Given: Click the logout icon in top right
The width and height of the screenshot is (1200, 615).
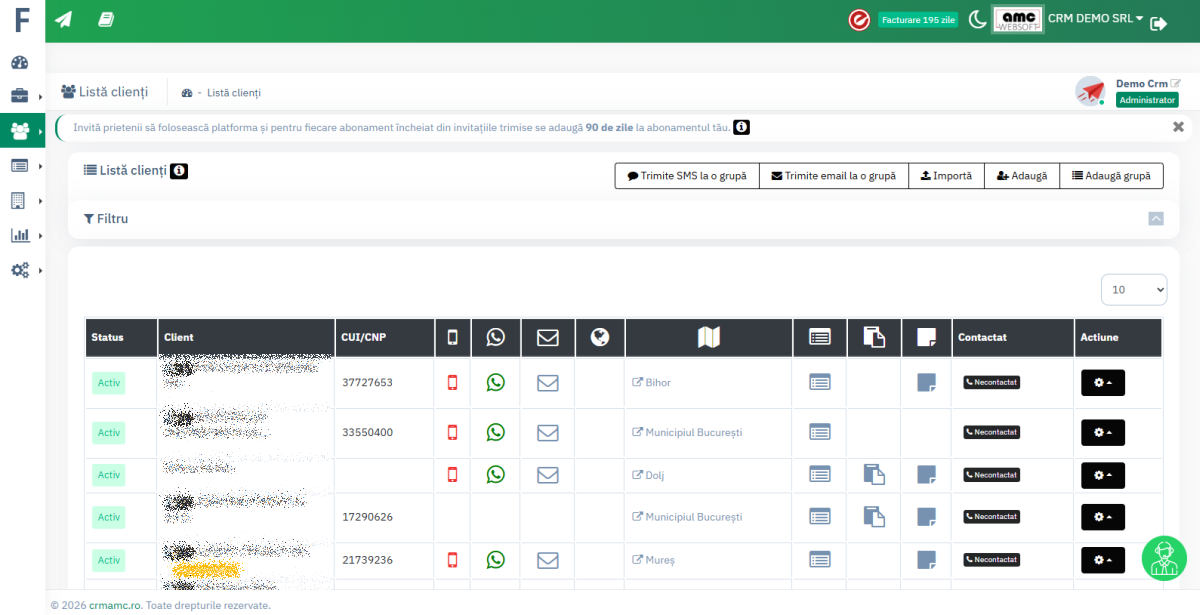Looking at the screenshot, I should pos(1159,24).
